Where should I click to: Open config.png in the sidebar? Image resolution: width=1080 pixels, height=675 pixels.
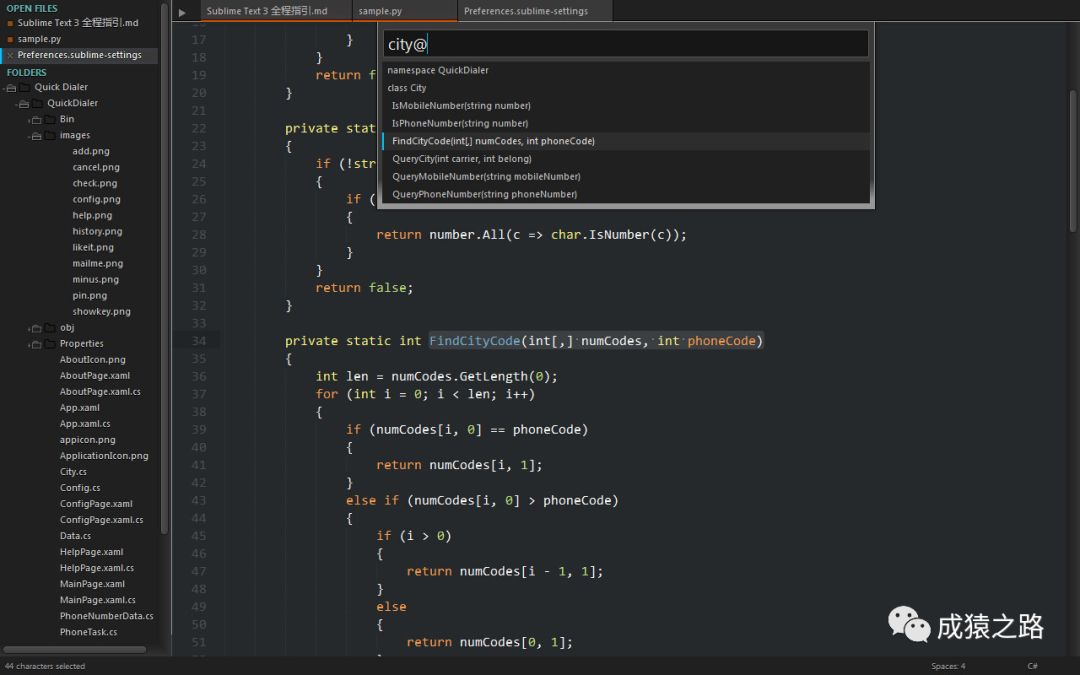coord(96,200)
